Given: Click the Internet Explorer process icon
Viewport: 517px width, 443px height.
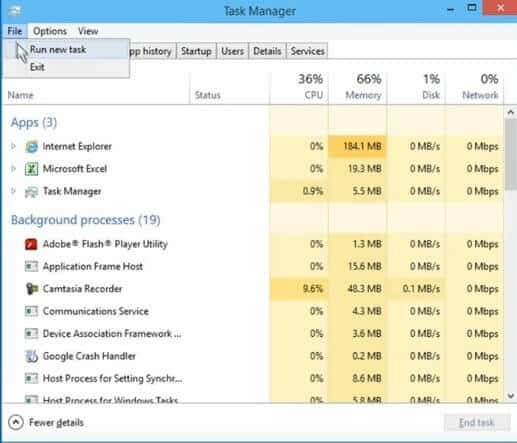Looking at the screenshot, I should [x=31, y=146].
